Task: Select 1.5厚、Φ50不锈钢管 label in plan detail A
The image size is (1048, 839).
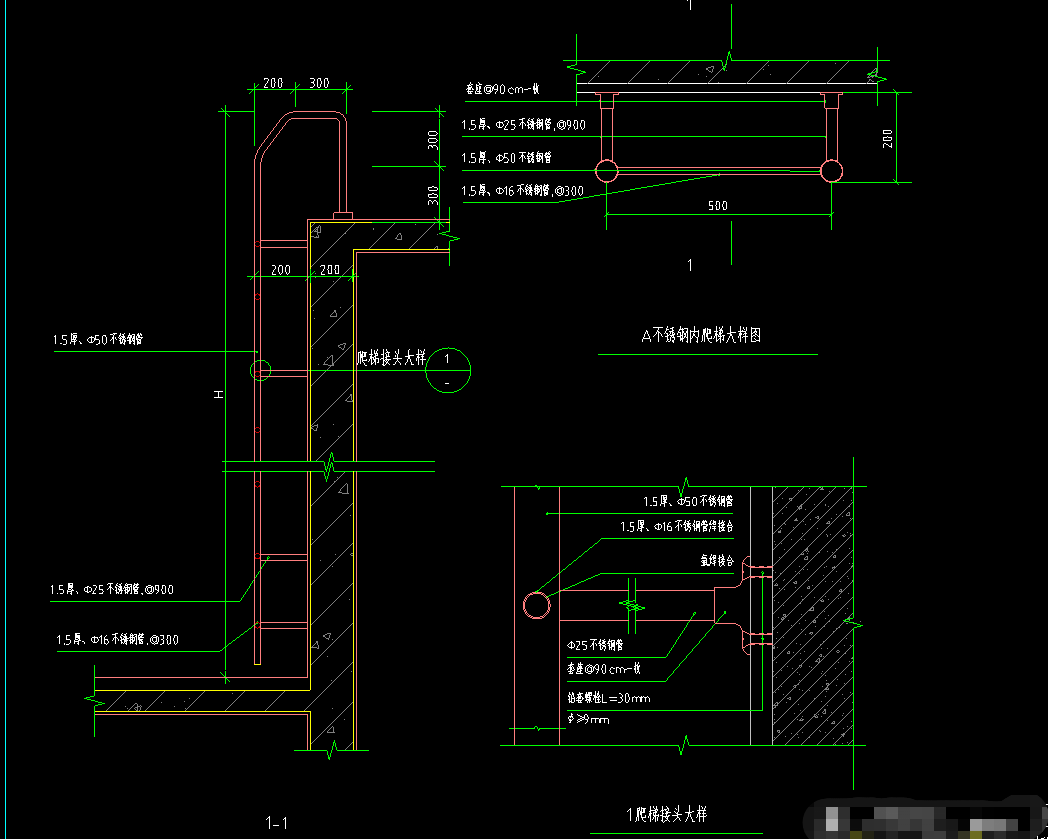Action: click(507, 158)
